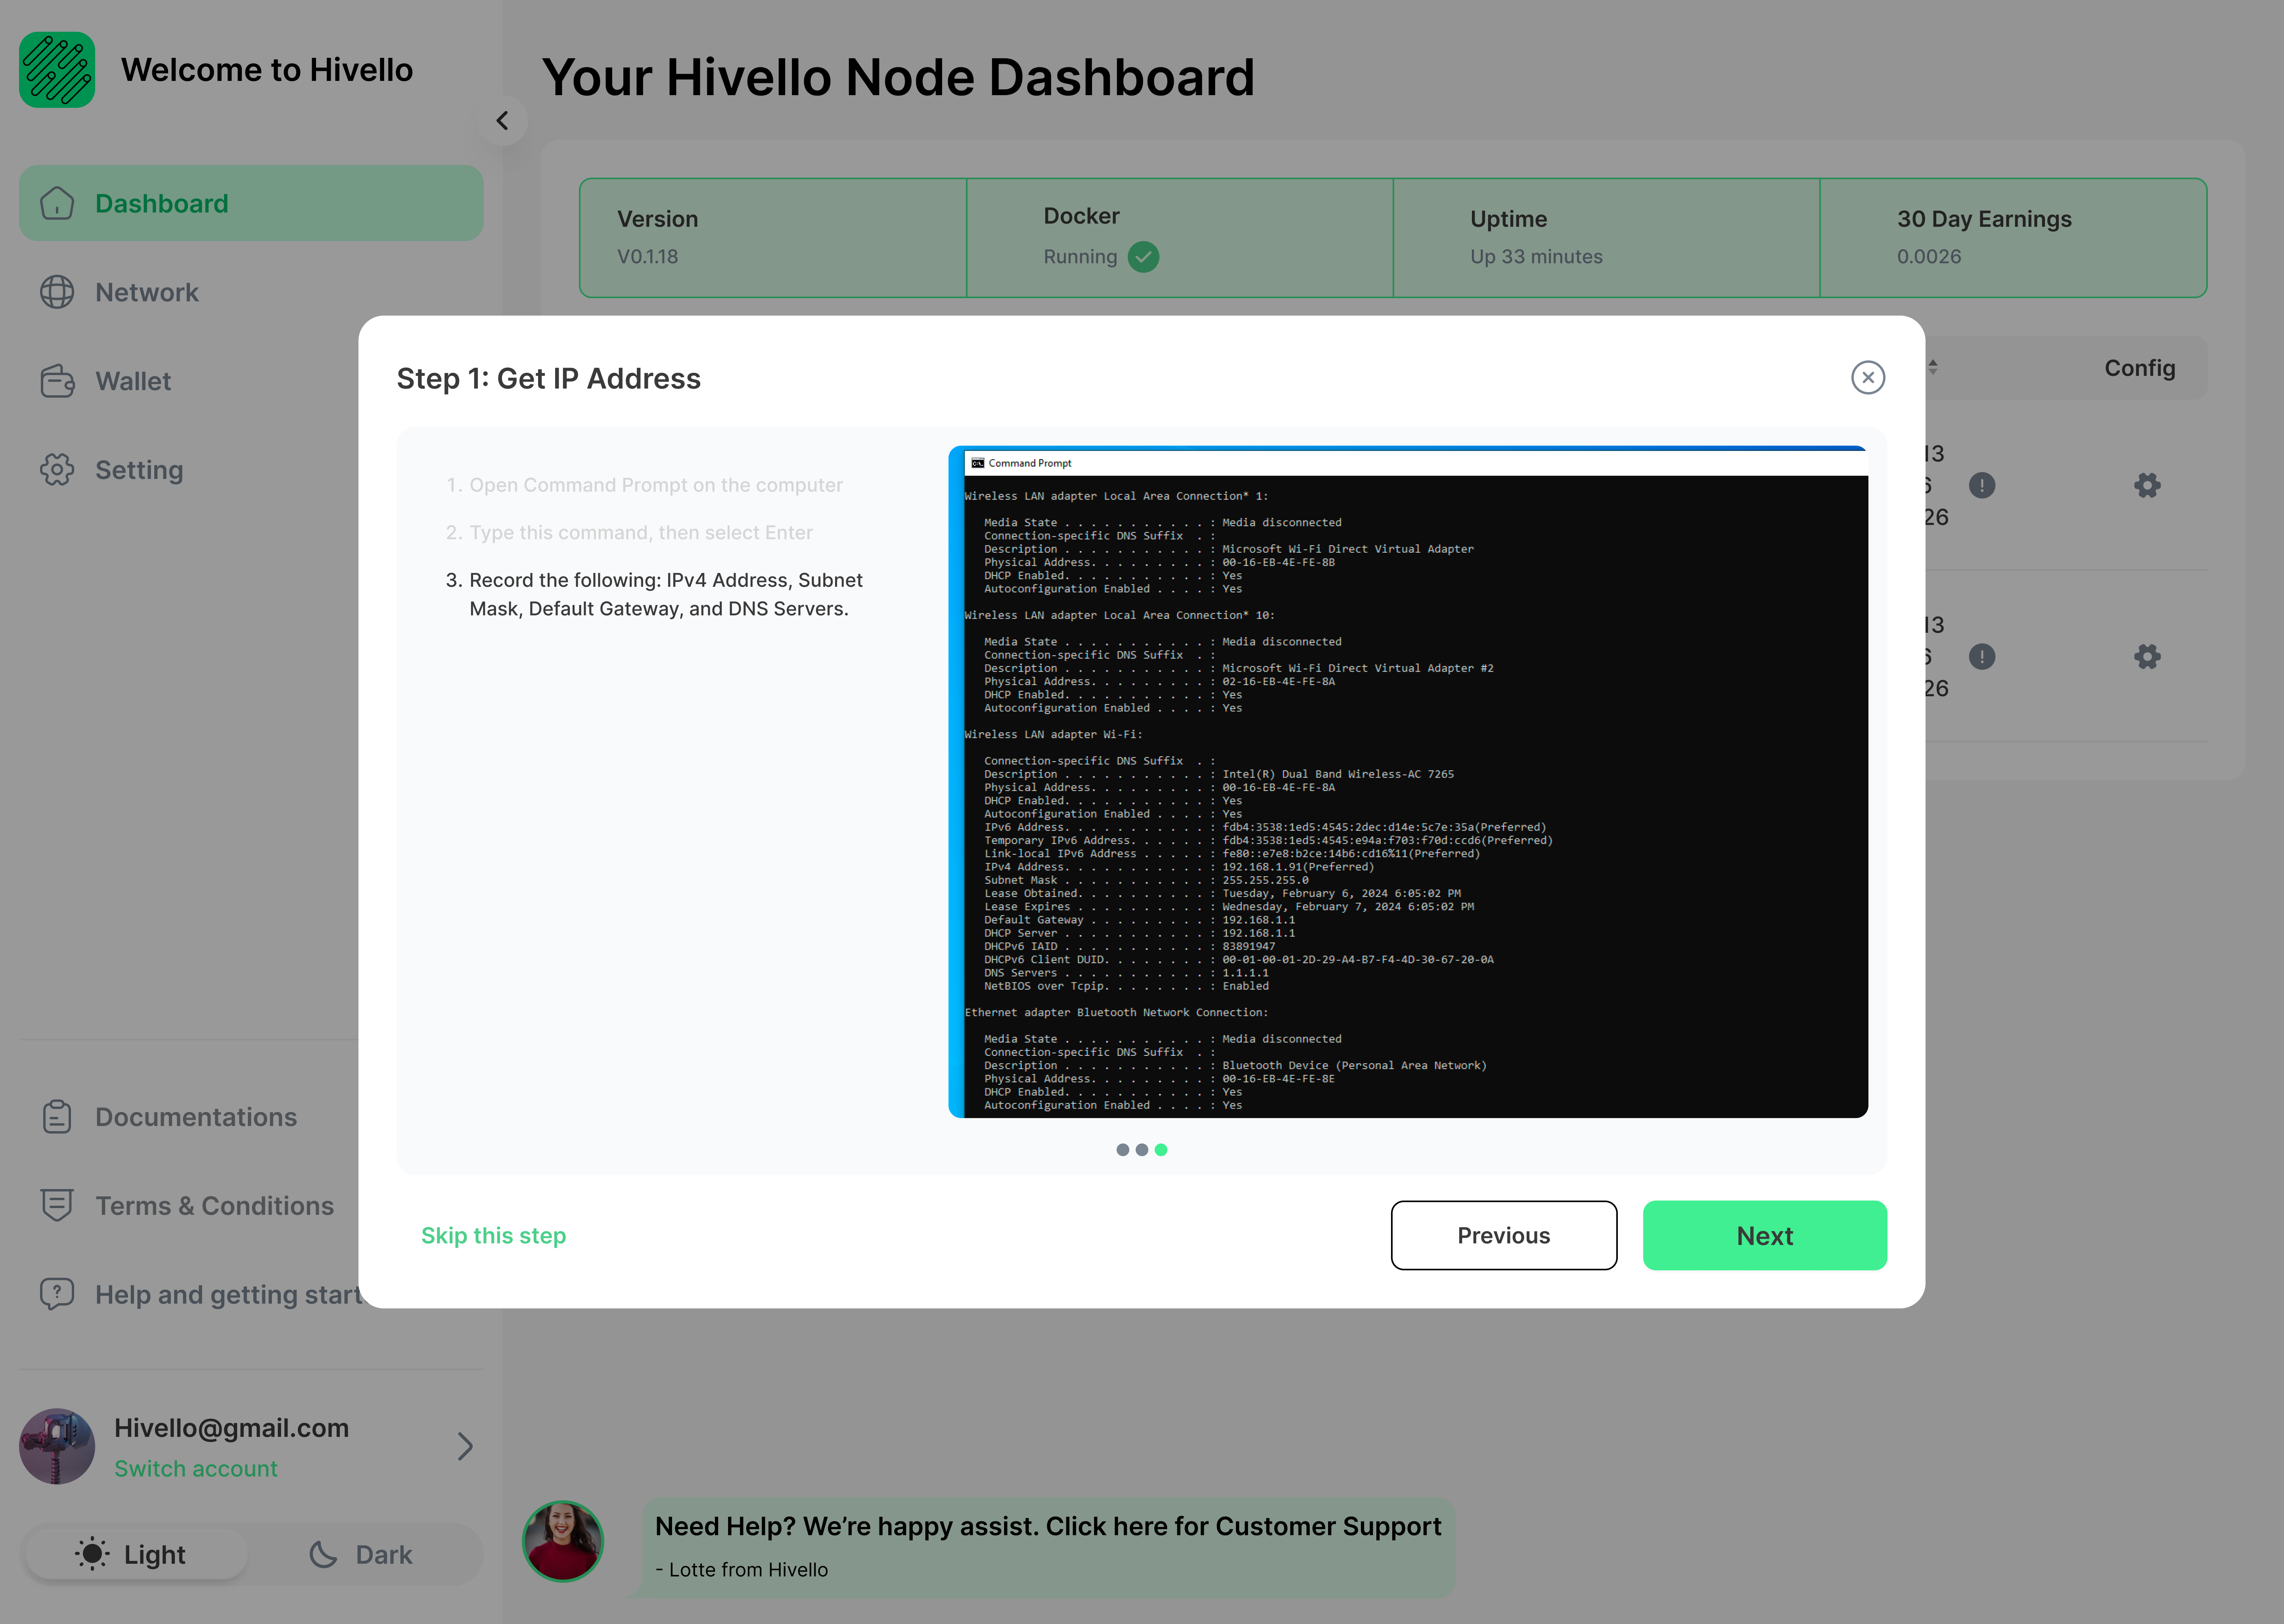Click the Setting gear sidebar icon
This screenshot has height=1624, width=2284.
click(x=57, y=470)
